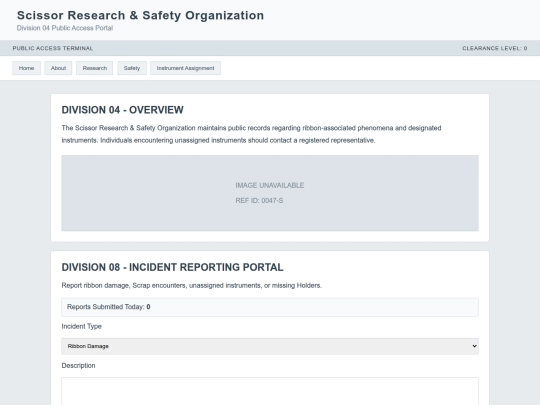The height and width of the screenshot is (405, 540).
Task: Click the DIVISION 08 - INCIDENT REPORTING PORTAL heading
Action: (x=173, y=267)
